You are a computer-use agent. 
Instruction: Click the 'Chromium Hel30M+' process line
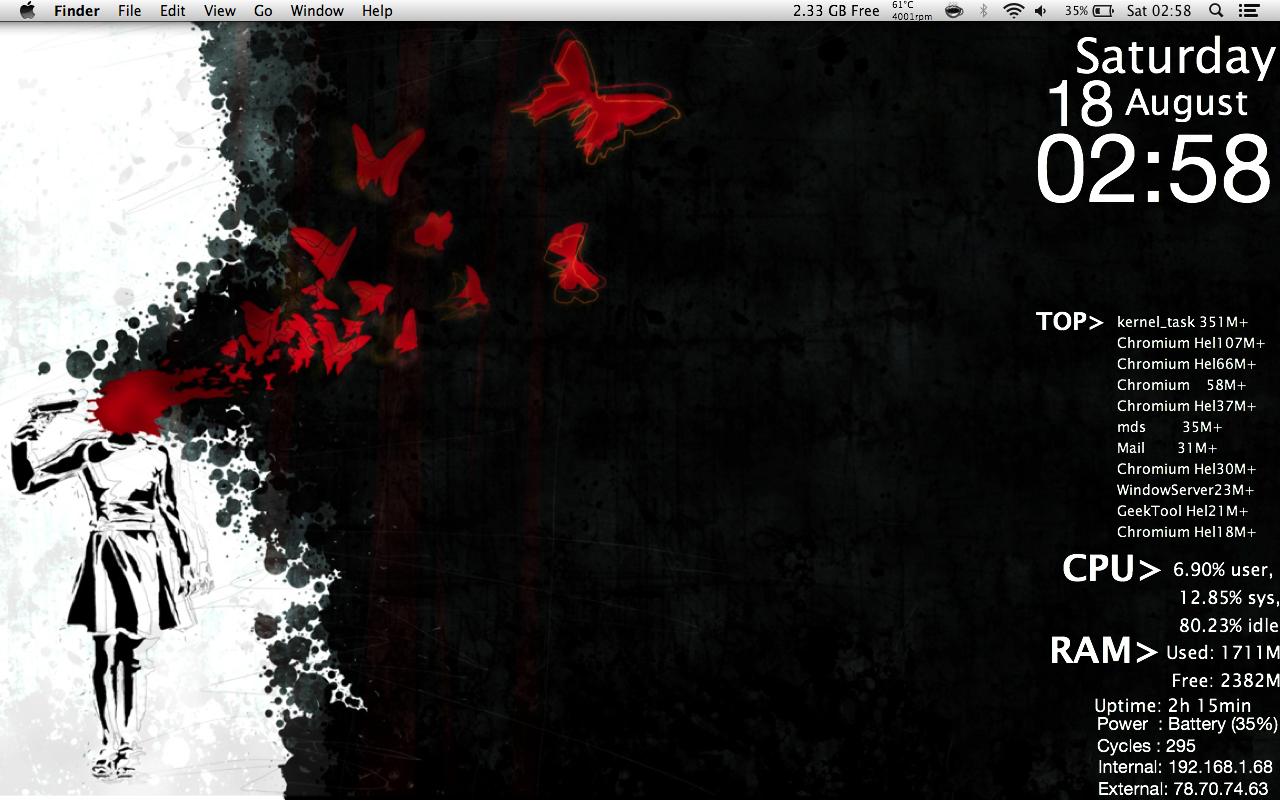point(1186,469)
